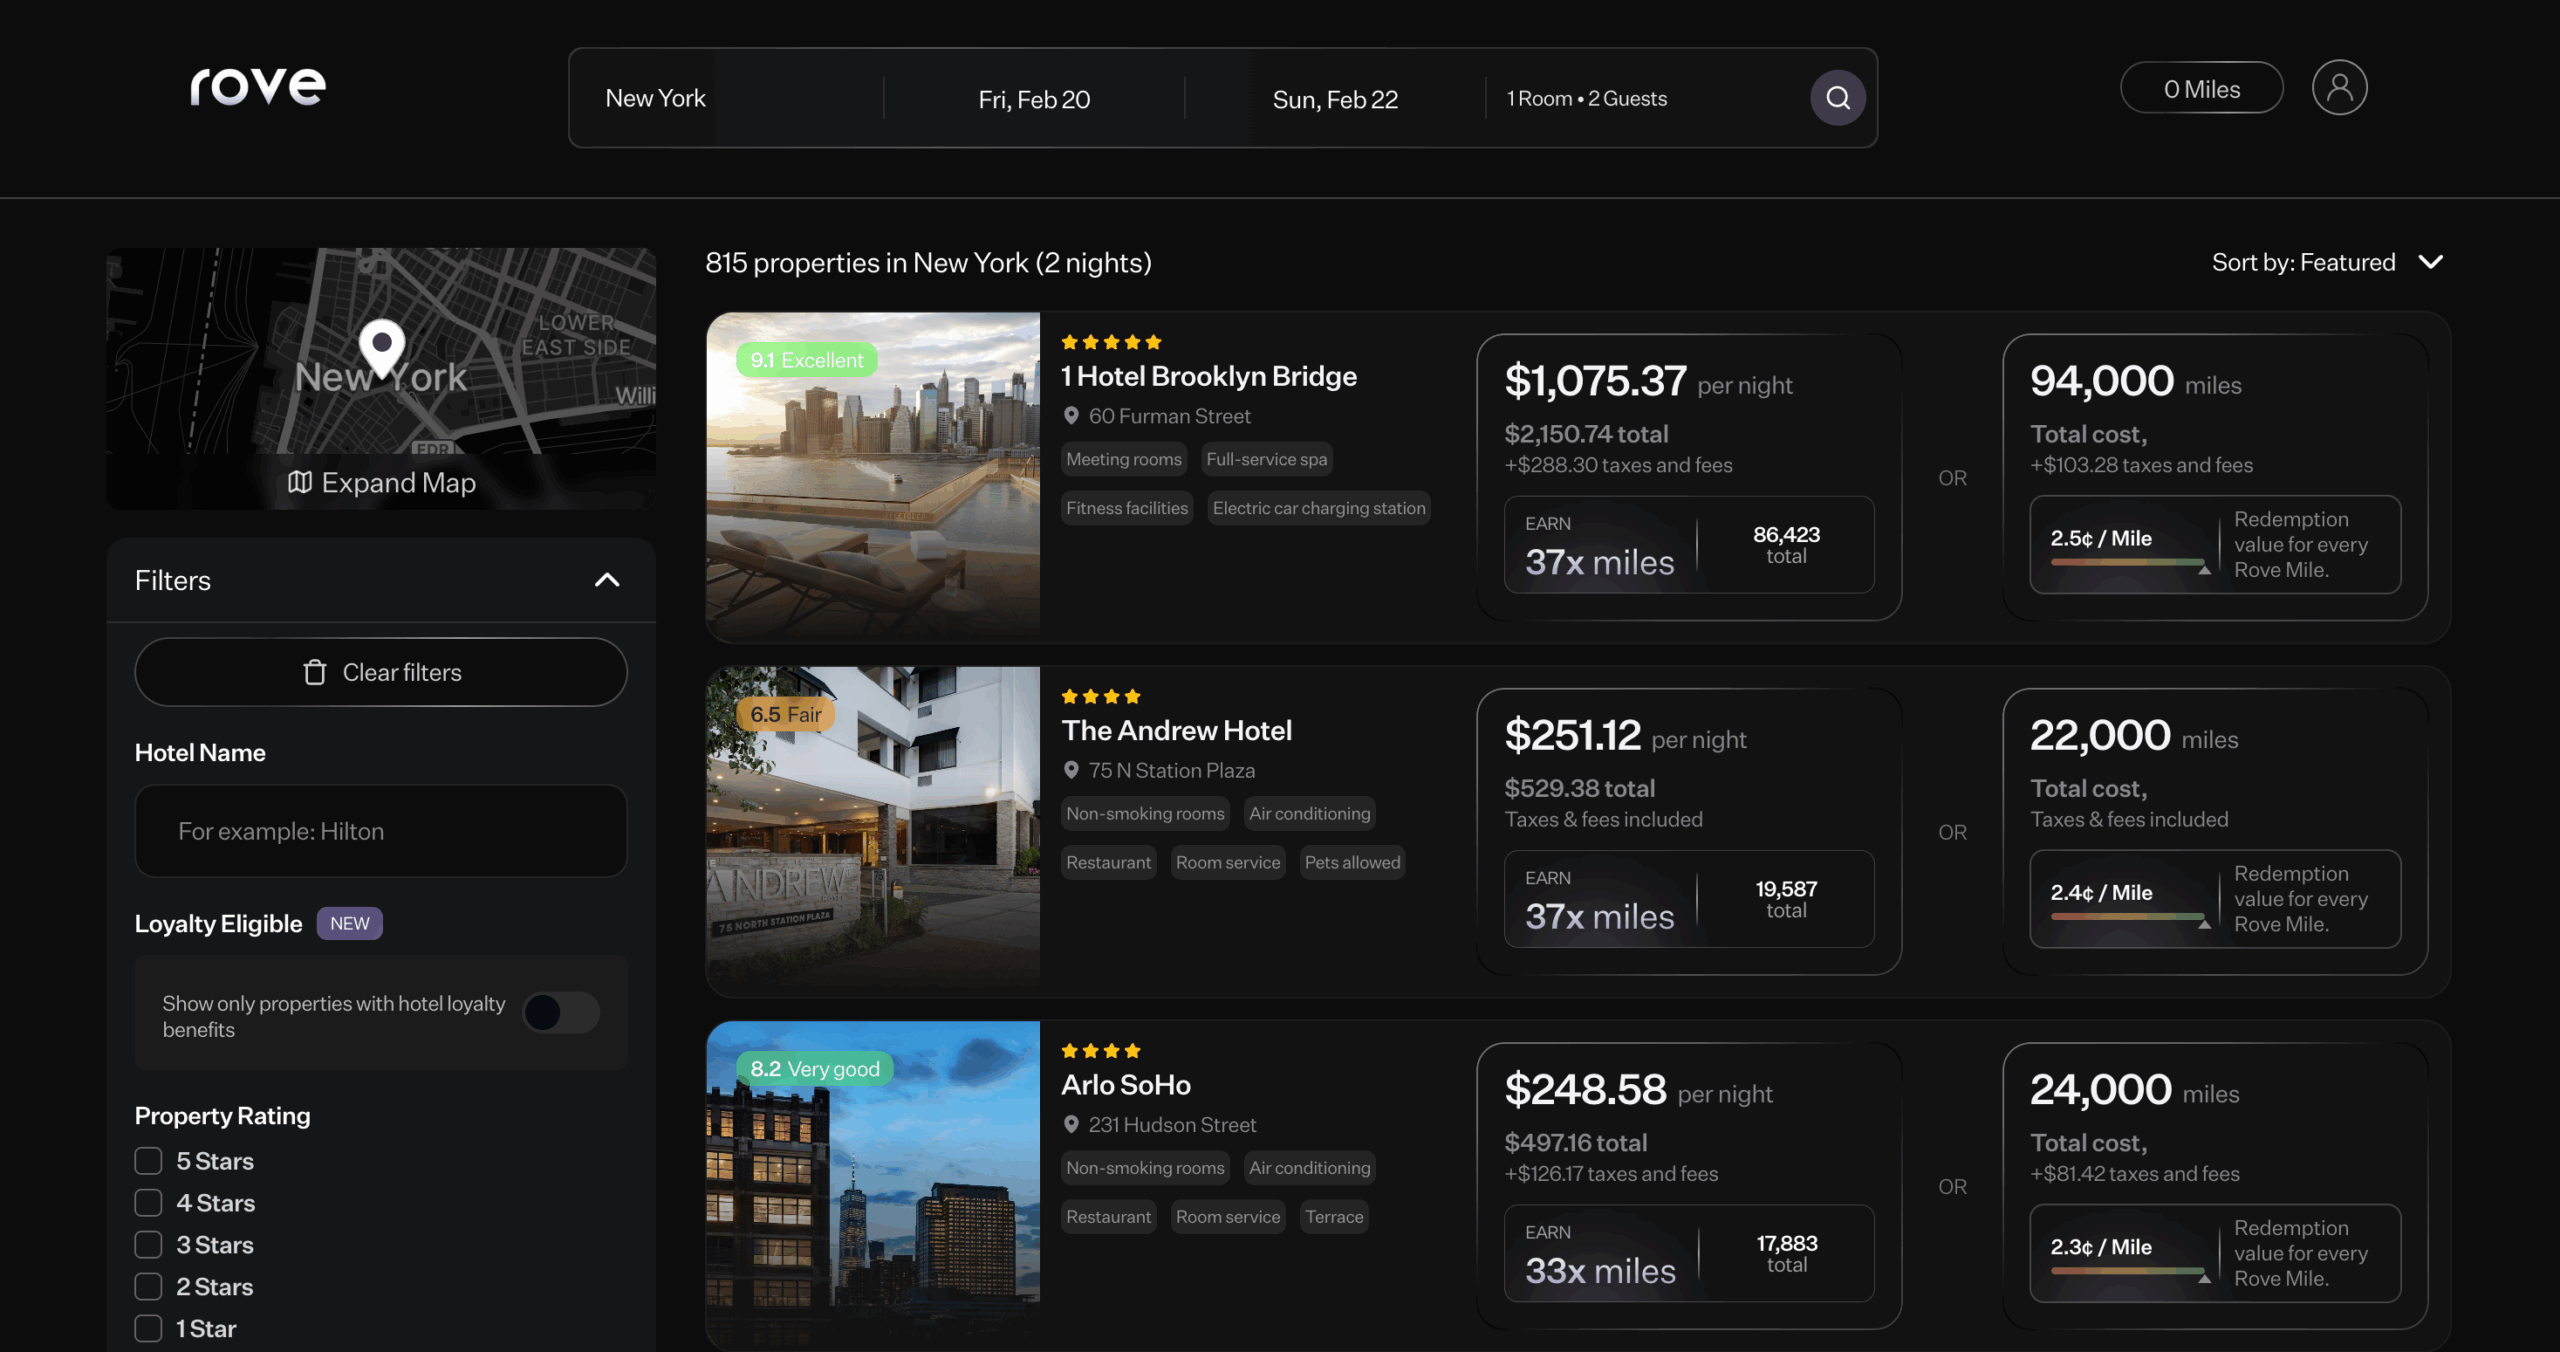Click location pin beside 75 N Station Plaza
Viewport: 2560px width, 1352px height.
[1071, 769]
